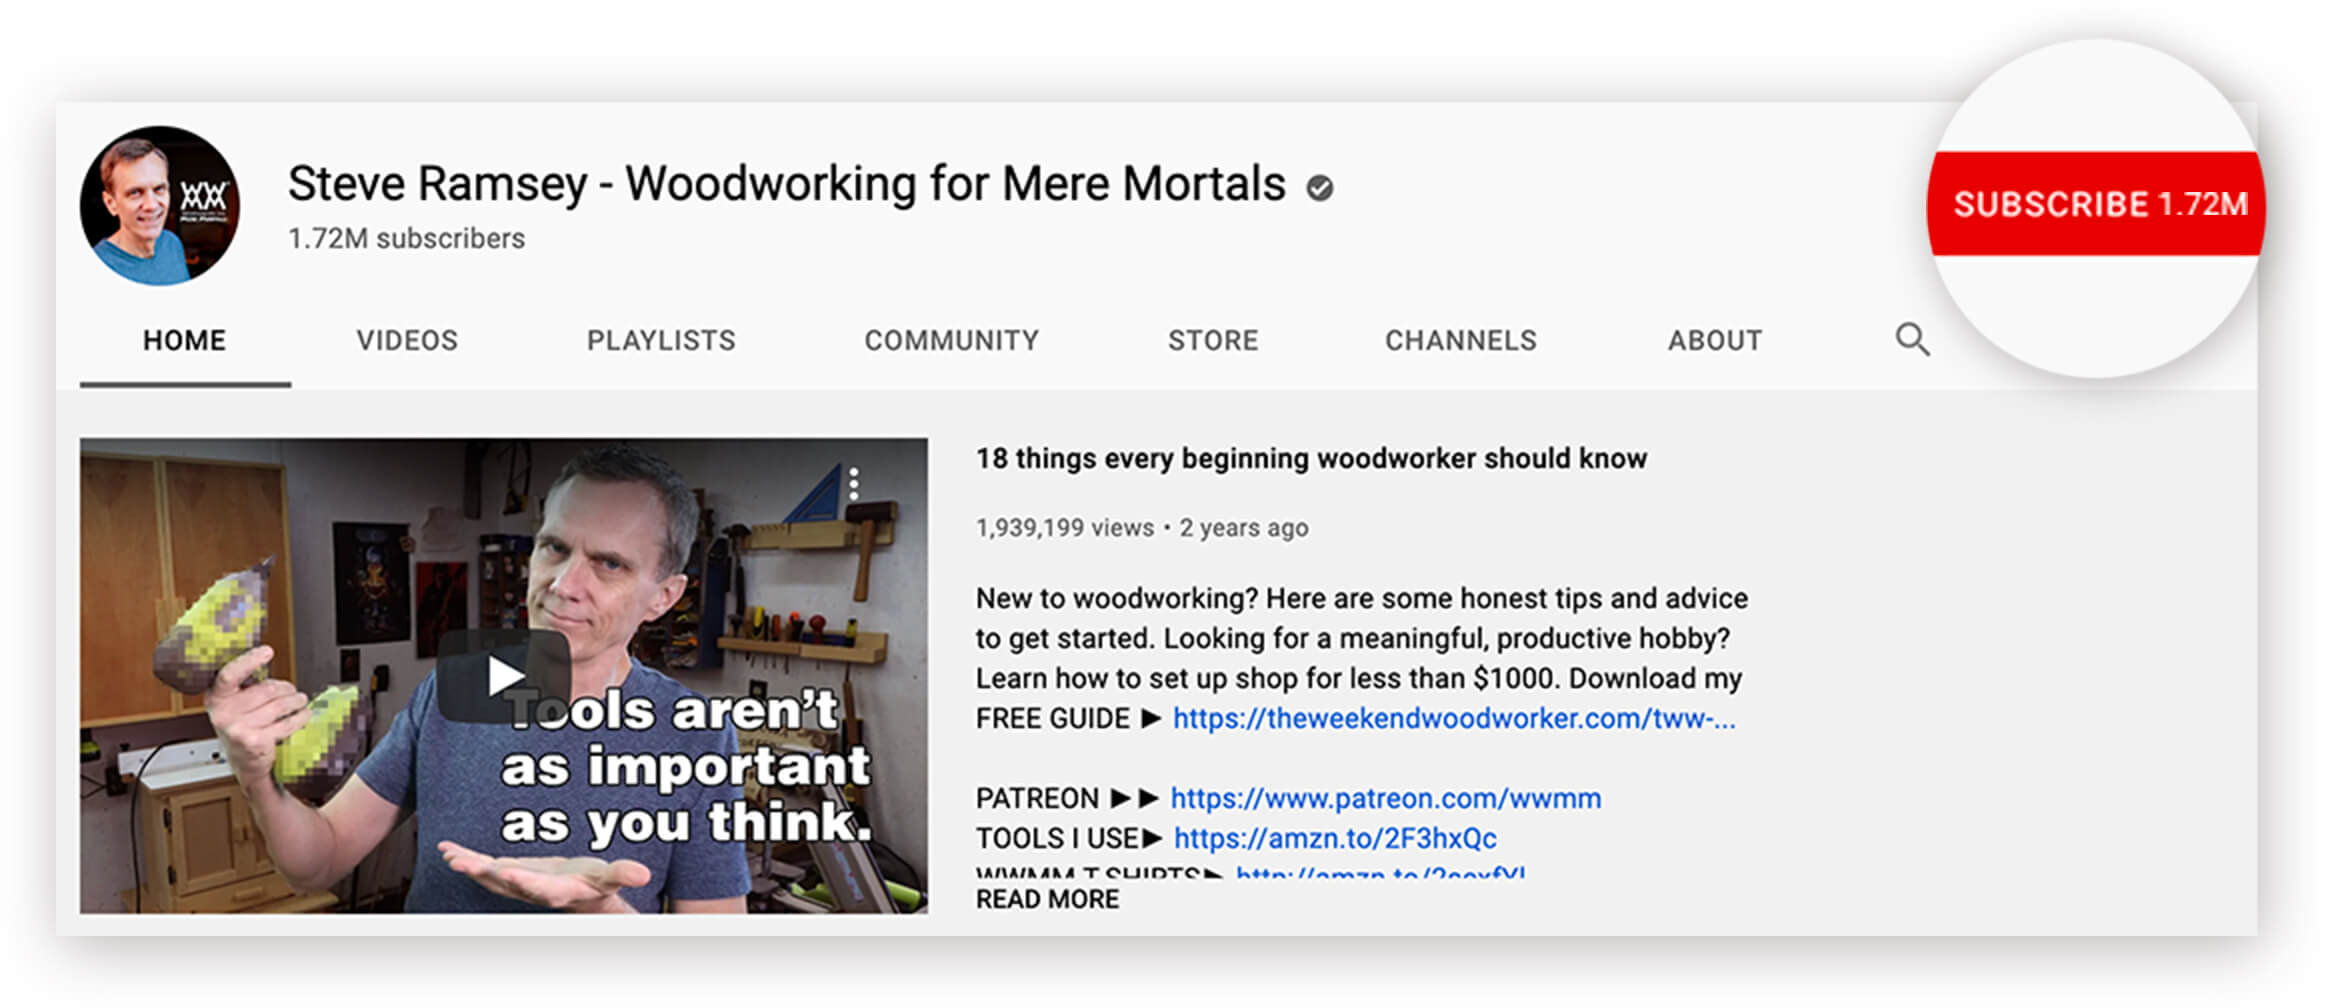The width and height of the screenshot is (2325, 1008).
Task: Click the '1,939,199 views' text
Action: click(1065, 528)
